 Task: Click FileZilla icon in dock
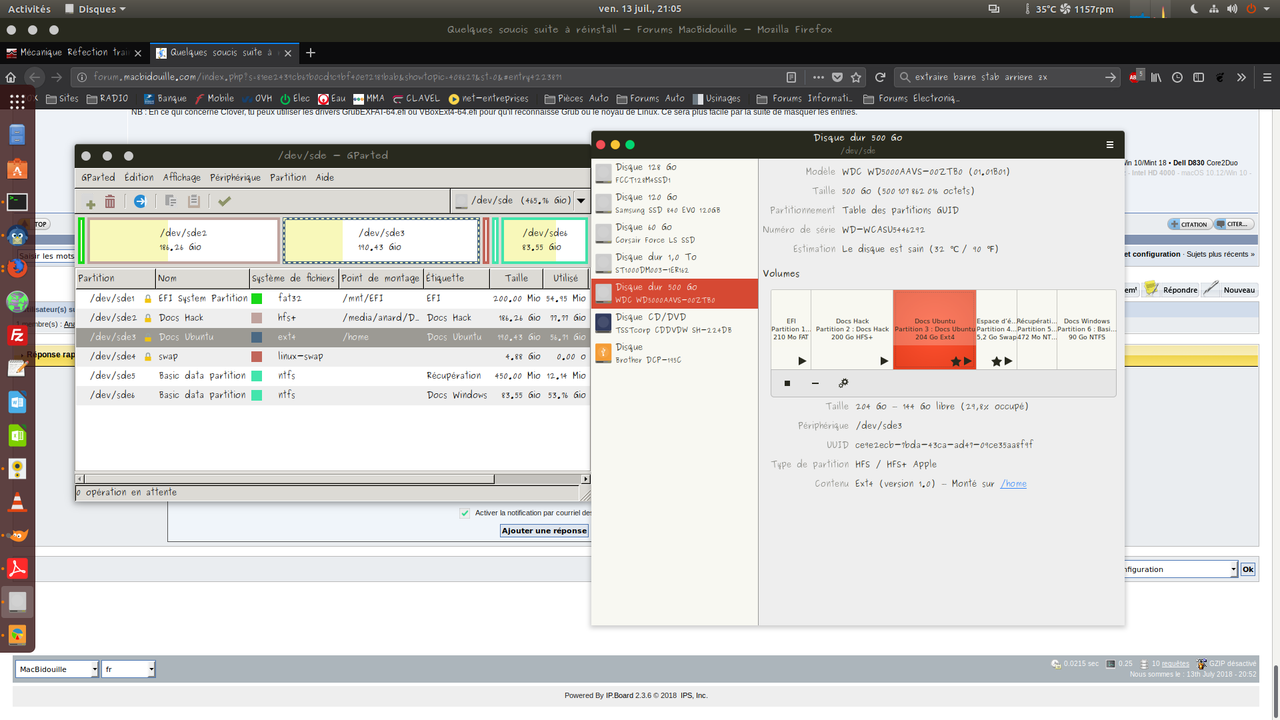[x=17, y=335]
